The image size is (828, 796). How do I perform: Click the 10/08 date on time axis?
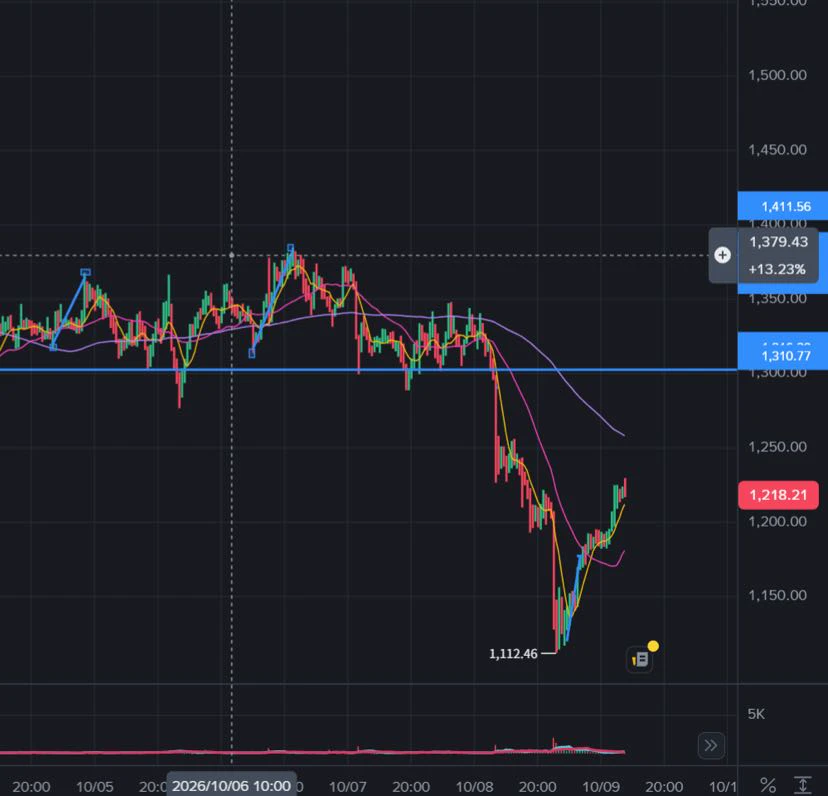tap(474, 787)
